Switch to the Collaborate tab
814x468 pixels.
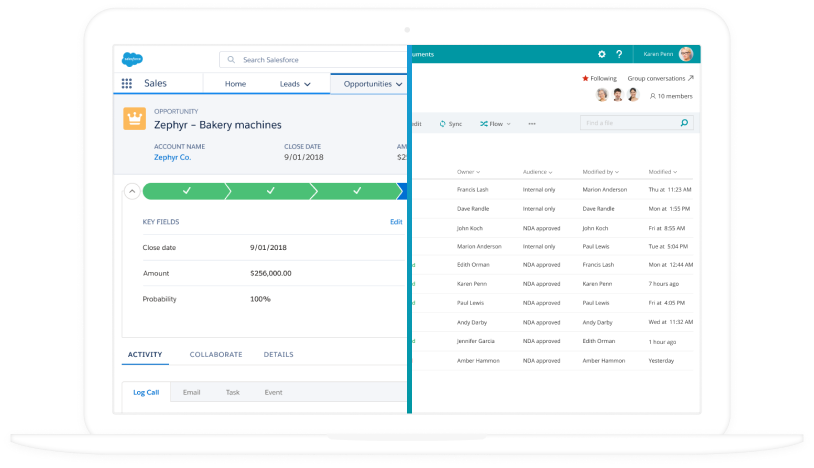click(215, 354)
